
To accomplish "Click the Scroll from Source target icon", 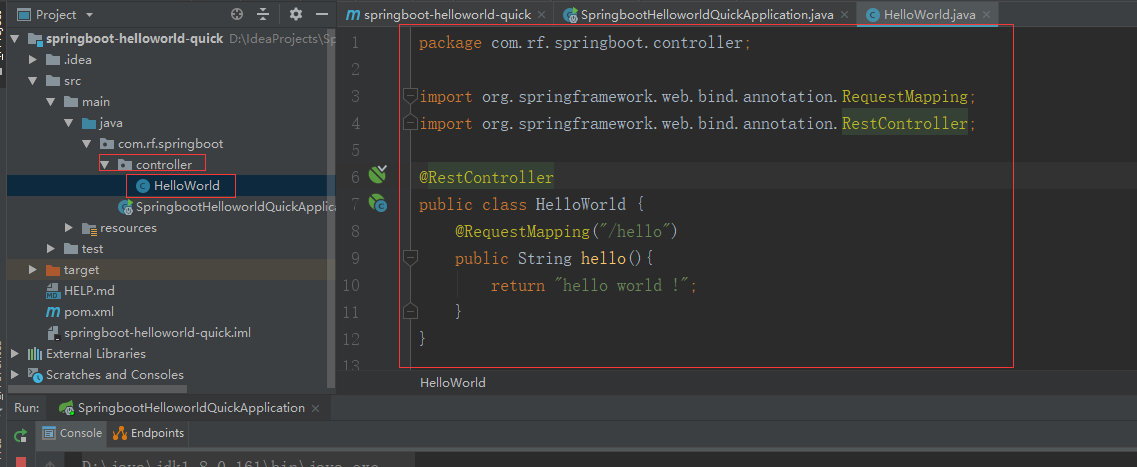I will coord(236,14).
